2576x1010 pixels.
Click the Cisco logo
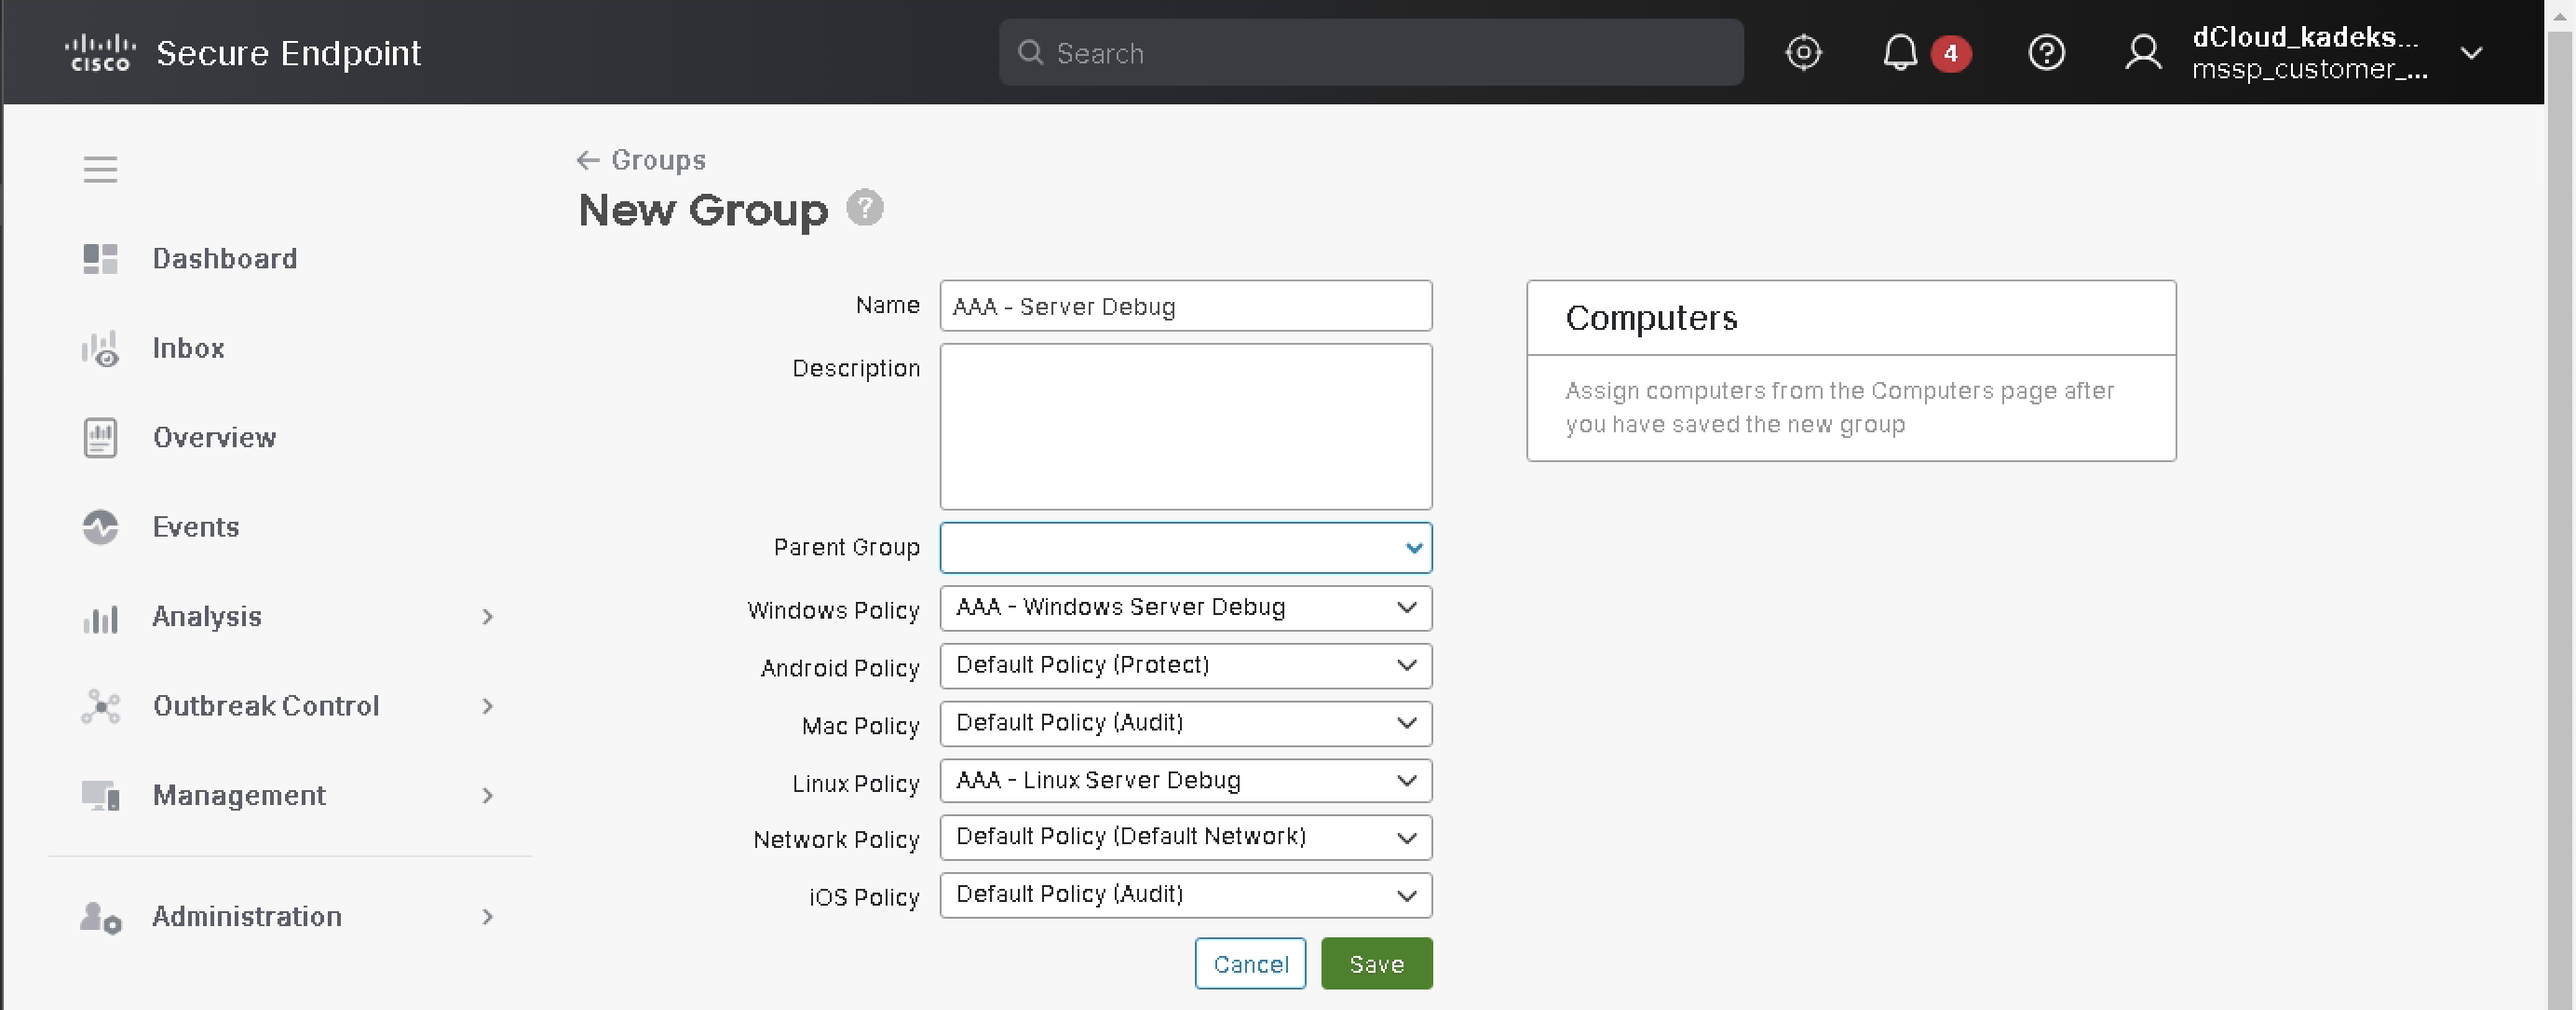pos(99,52)
